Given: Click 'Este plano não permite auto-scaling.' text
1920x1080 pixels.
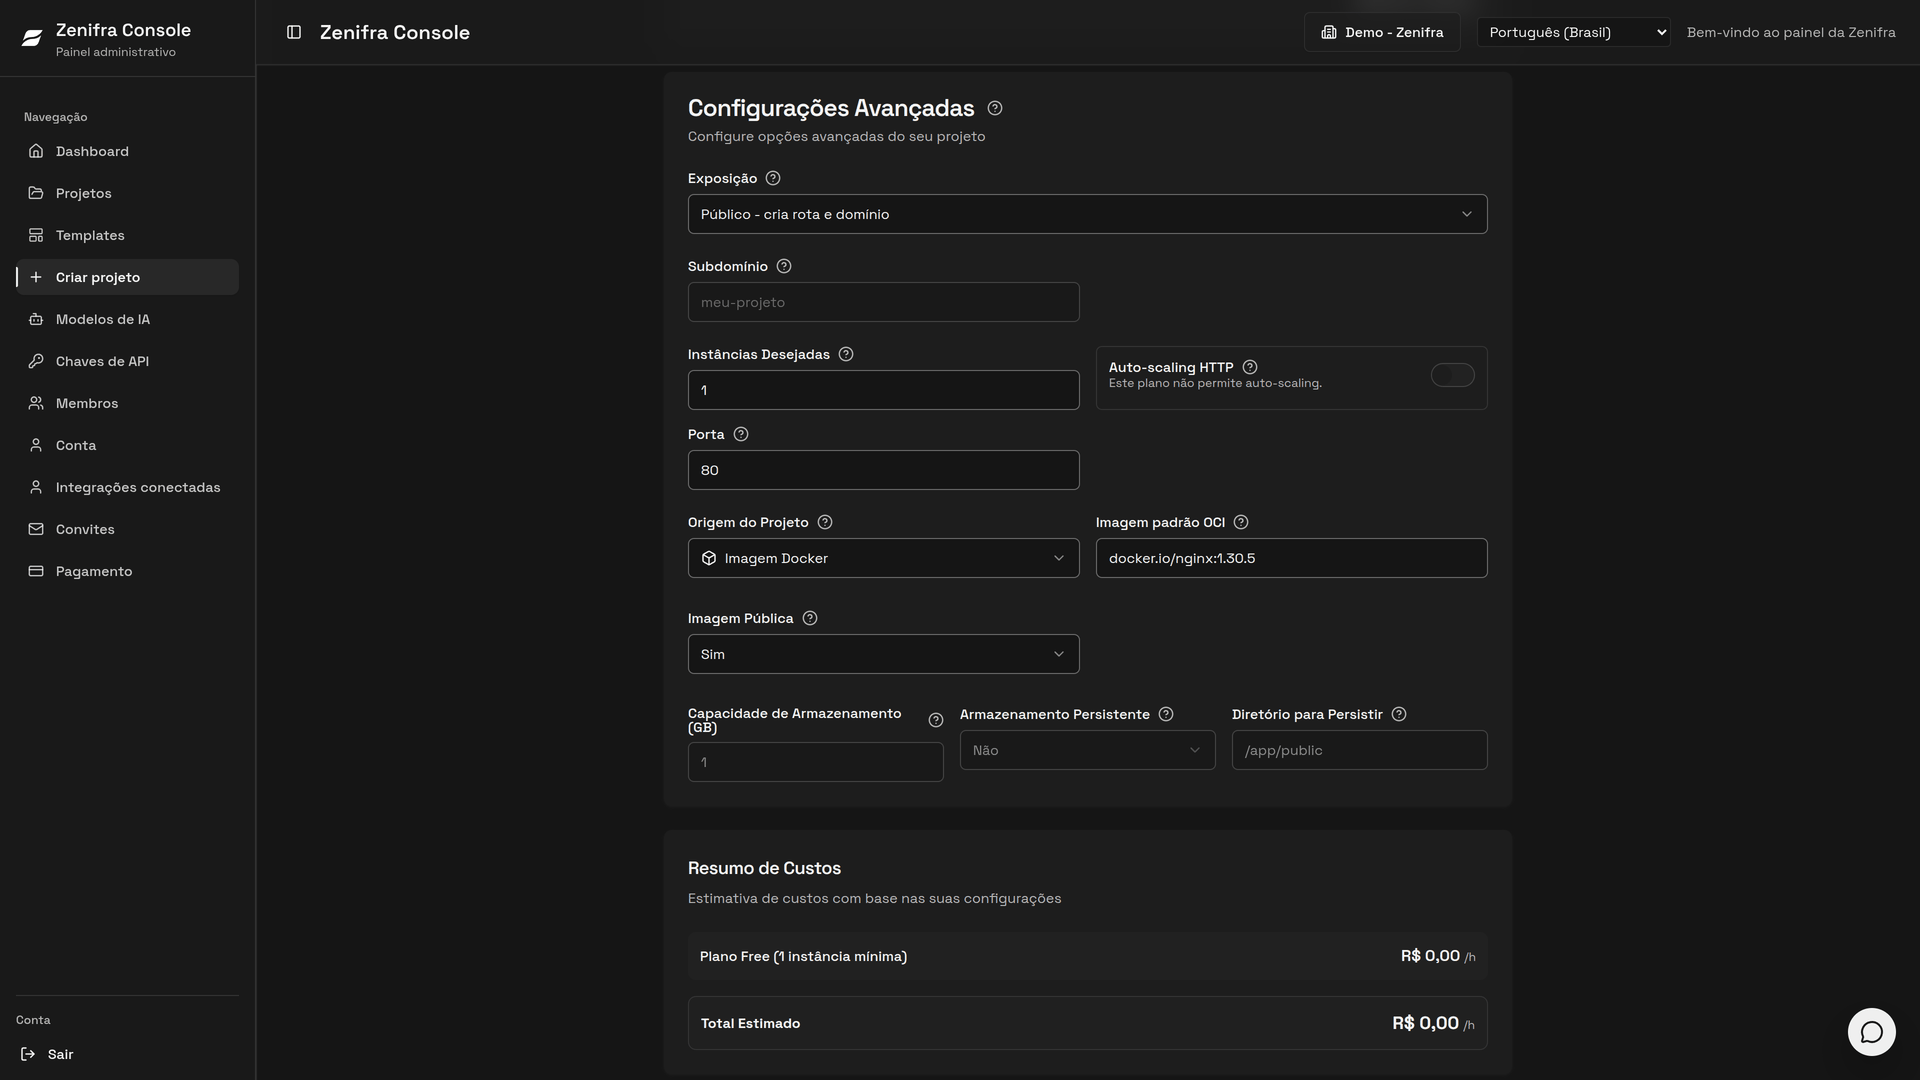Looking at the screenshot, I should pos(1215,383).
